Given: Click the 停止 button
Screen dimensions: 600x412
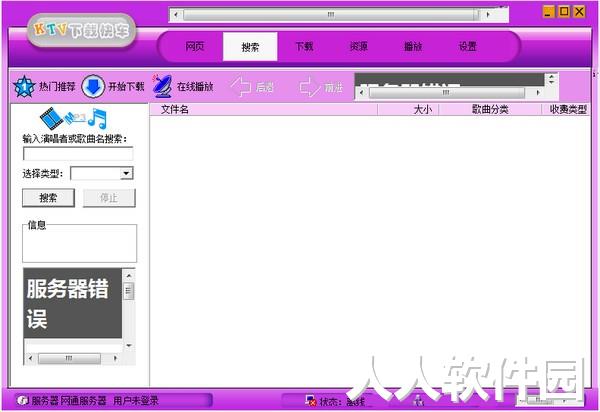Looking at the screenshot, I should coord(109,198).
